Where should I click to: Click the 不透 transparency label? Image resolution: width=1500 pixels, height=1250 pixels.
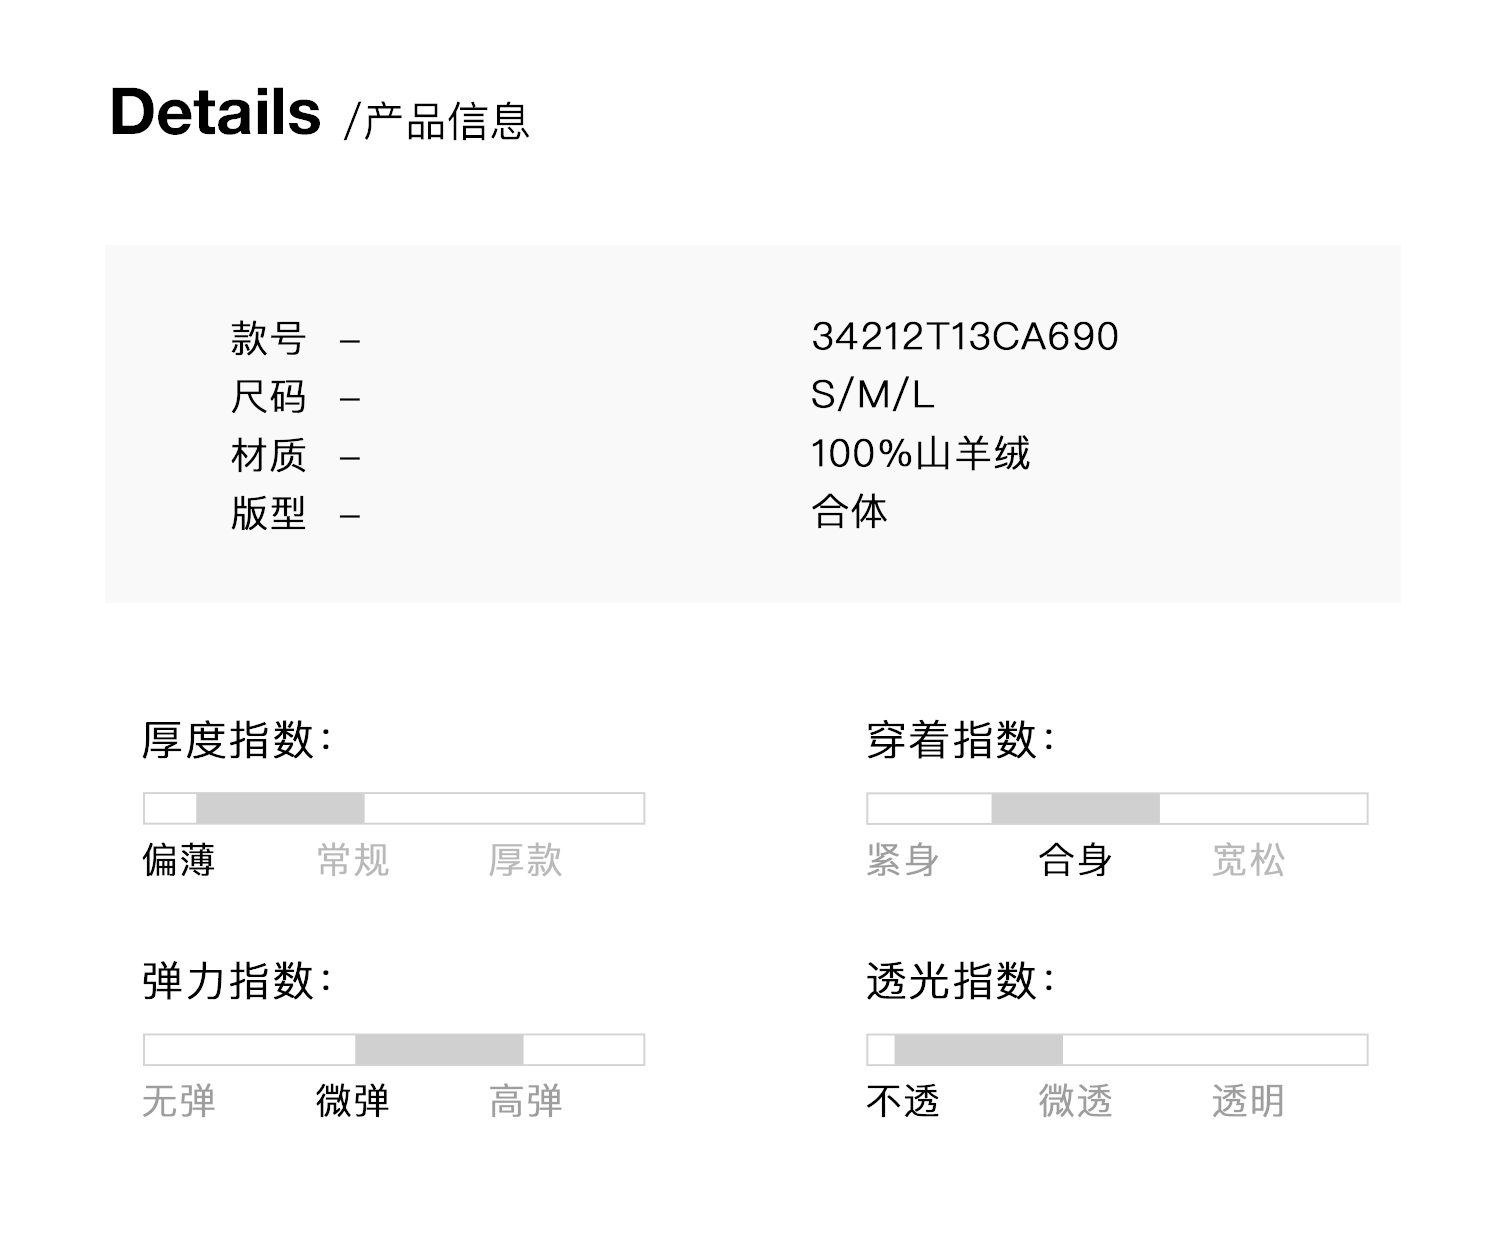(902, 1101)
